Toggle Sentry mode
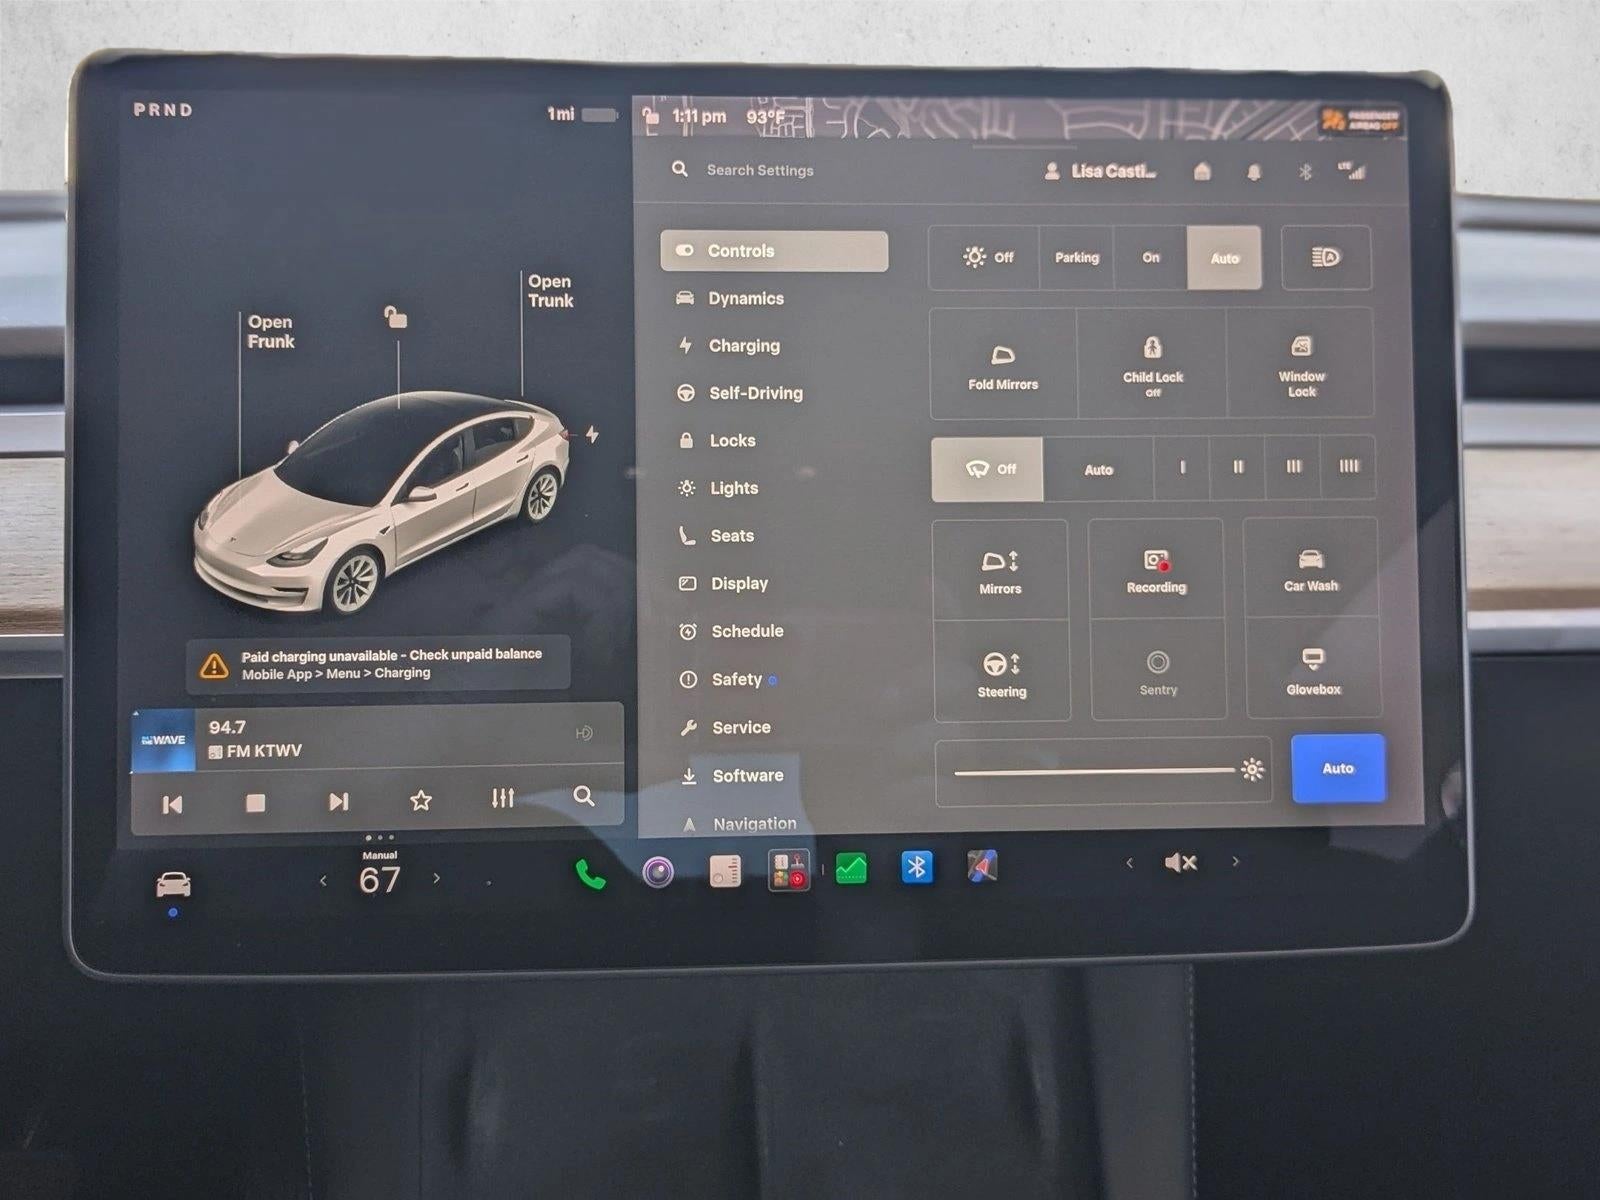 tap(1158, 671)
